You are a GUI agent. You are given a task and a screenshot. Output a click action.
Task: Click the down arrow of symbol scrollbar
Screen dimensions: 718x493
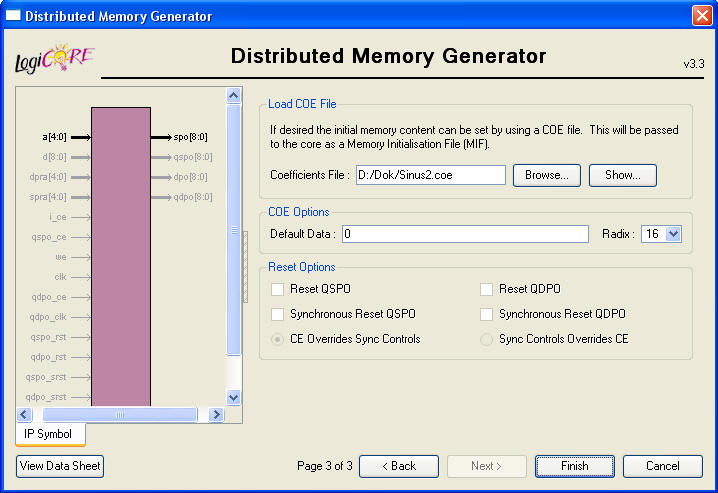[234, 397]
